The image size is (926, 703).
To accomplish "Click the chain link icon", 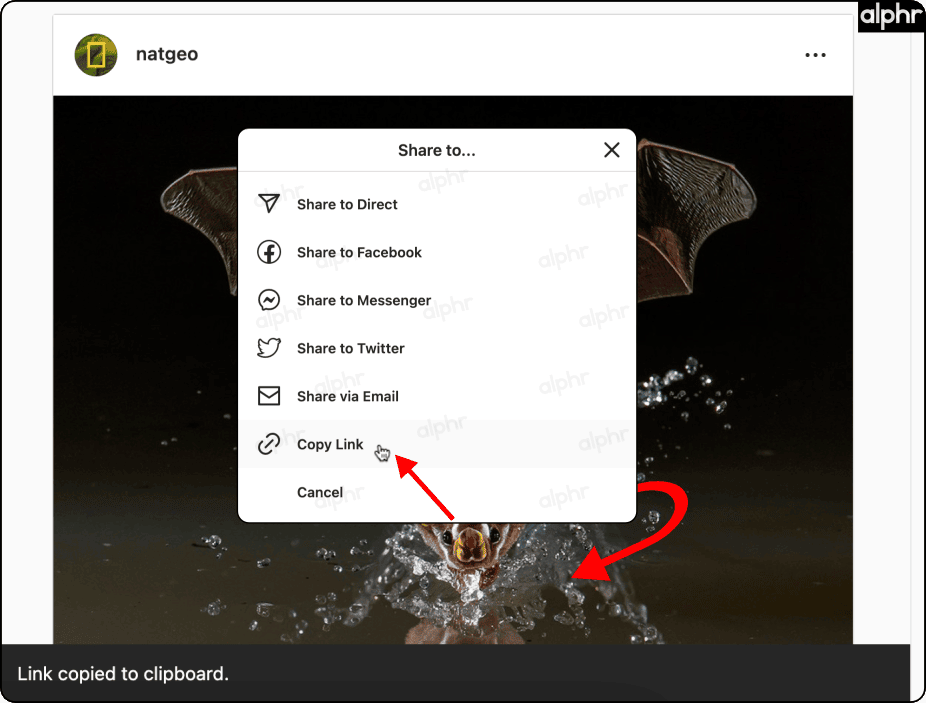I will pyautogui.click(x=268, y=444).
